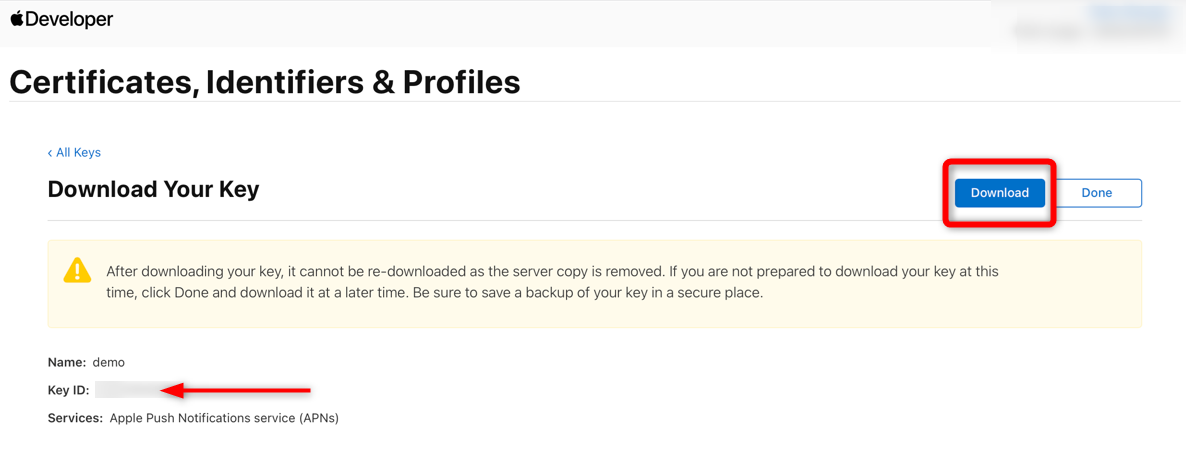Click the yellow warning banner background

click(595, 284)
